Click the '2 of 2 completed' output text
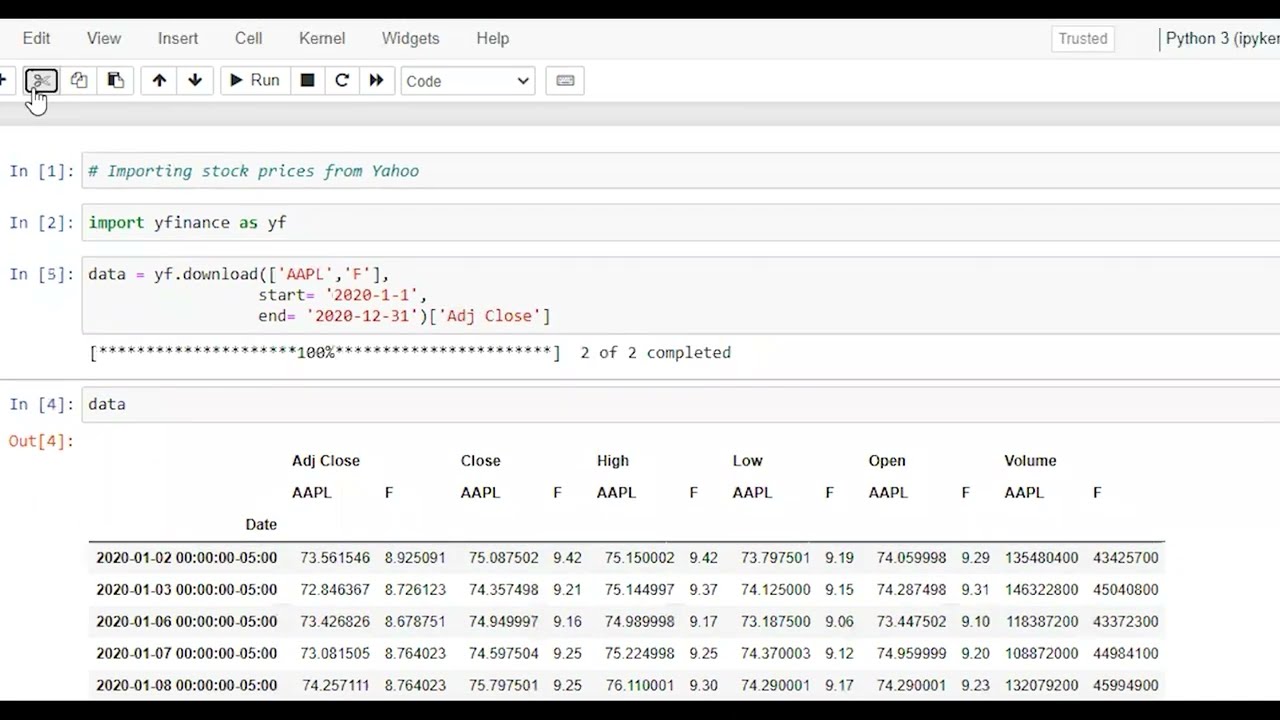Image resolution: width=1280 pixels, height=720 pixels. point(655,352)
